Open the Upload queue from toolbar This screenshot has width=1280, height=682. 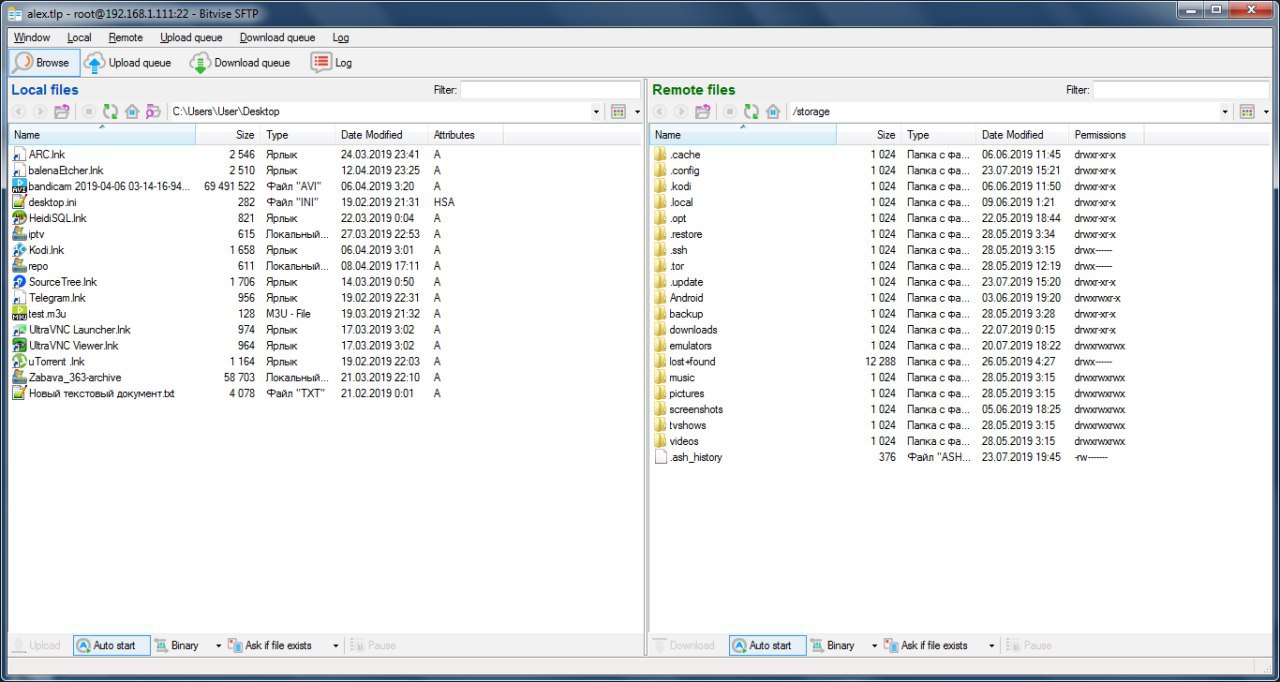128,62
